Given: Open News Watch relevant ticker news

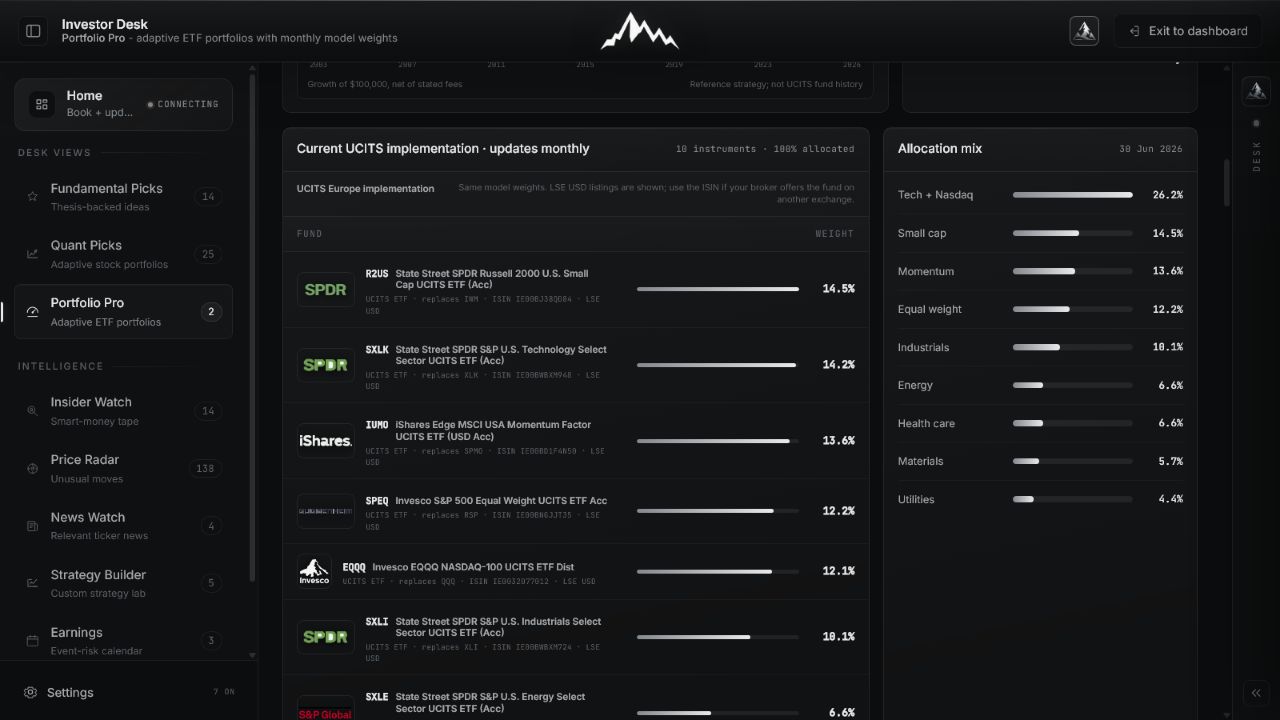Looking at the screenshot, I should (123, 526).
